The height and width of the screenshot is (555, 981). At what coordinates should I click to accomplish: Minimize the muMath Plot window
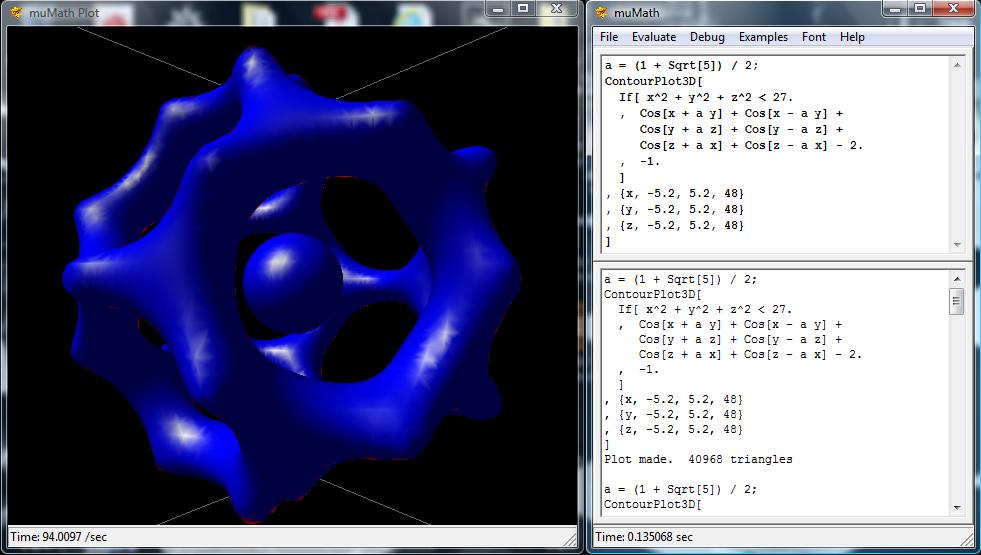coord(498,8)
